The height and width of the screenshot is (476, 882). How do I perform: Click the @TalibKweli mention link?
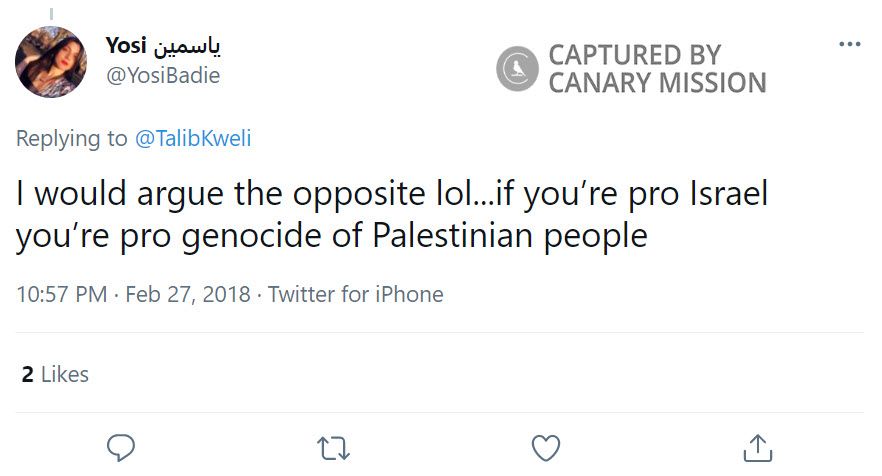point(193,139)
